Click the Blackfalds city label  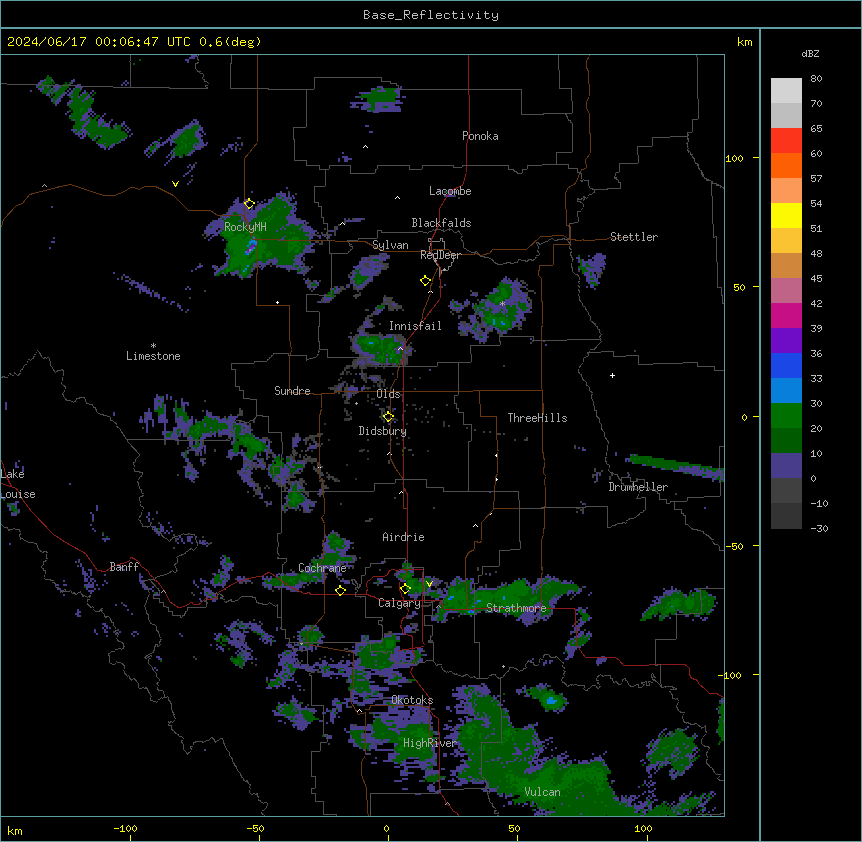[441, 223]
